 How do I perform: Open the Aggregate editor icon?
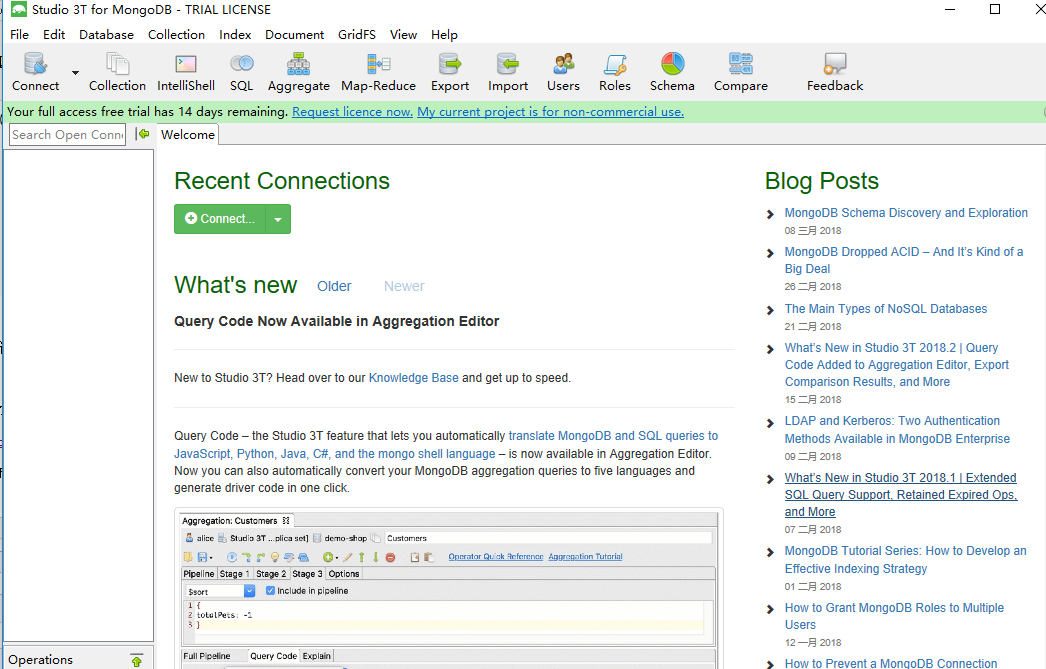(x=298, y=72)
